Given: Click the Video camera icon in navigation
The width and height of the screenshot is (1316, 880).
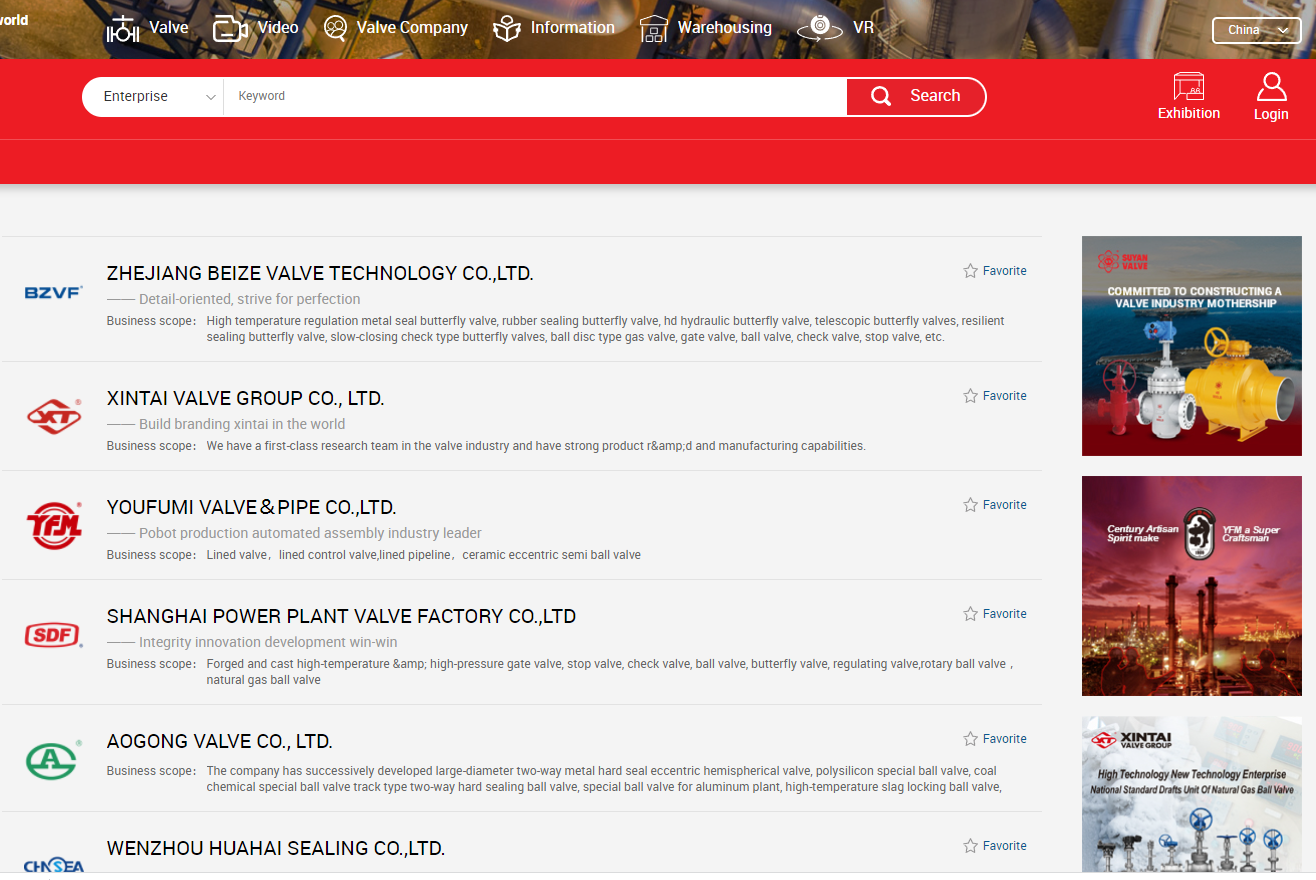Looking at the screenshot, I should pos(230,29).
